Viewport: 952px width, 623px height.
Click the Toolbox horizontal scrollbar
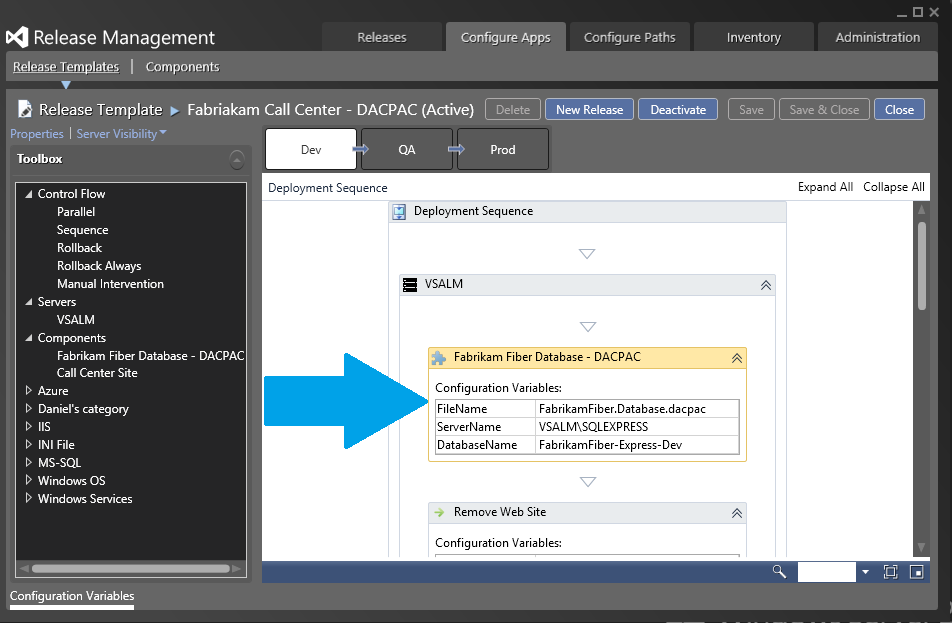pos(131,569)
